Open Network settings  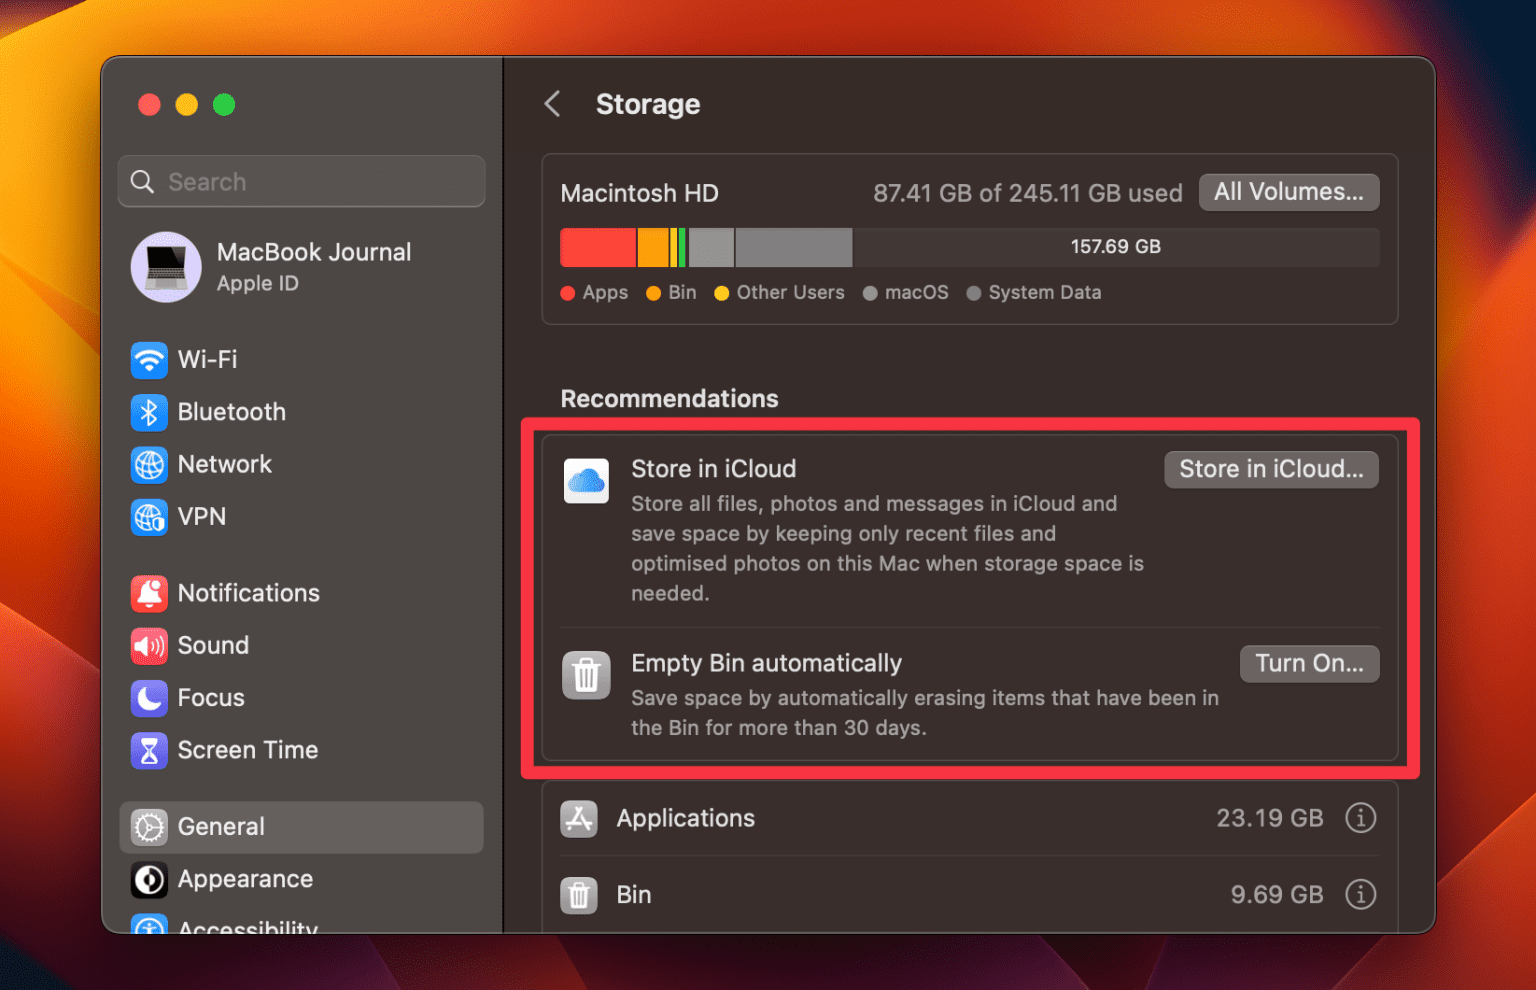(x=224, y=464)
